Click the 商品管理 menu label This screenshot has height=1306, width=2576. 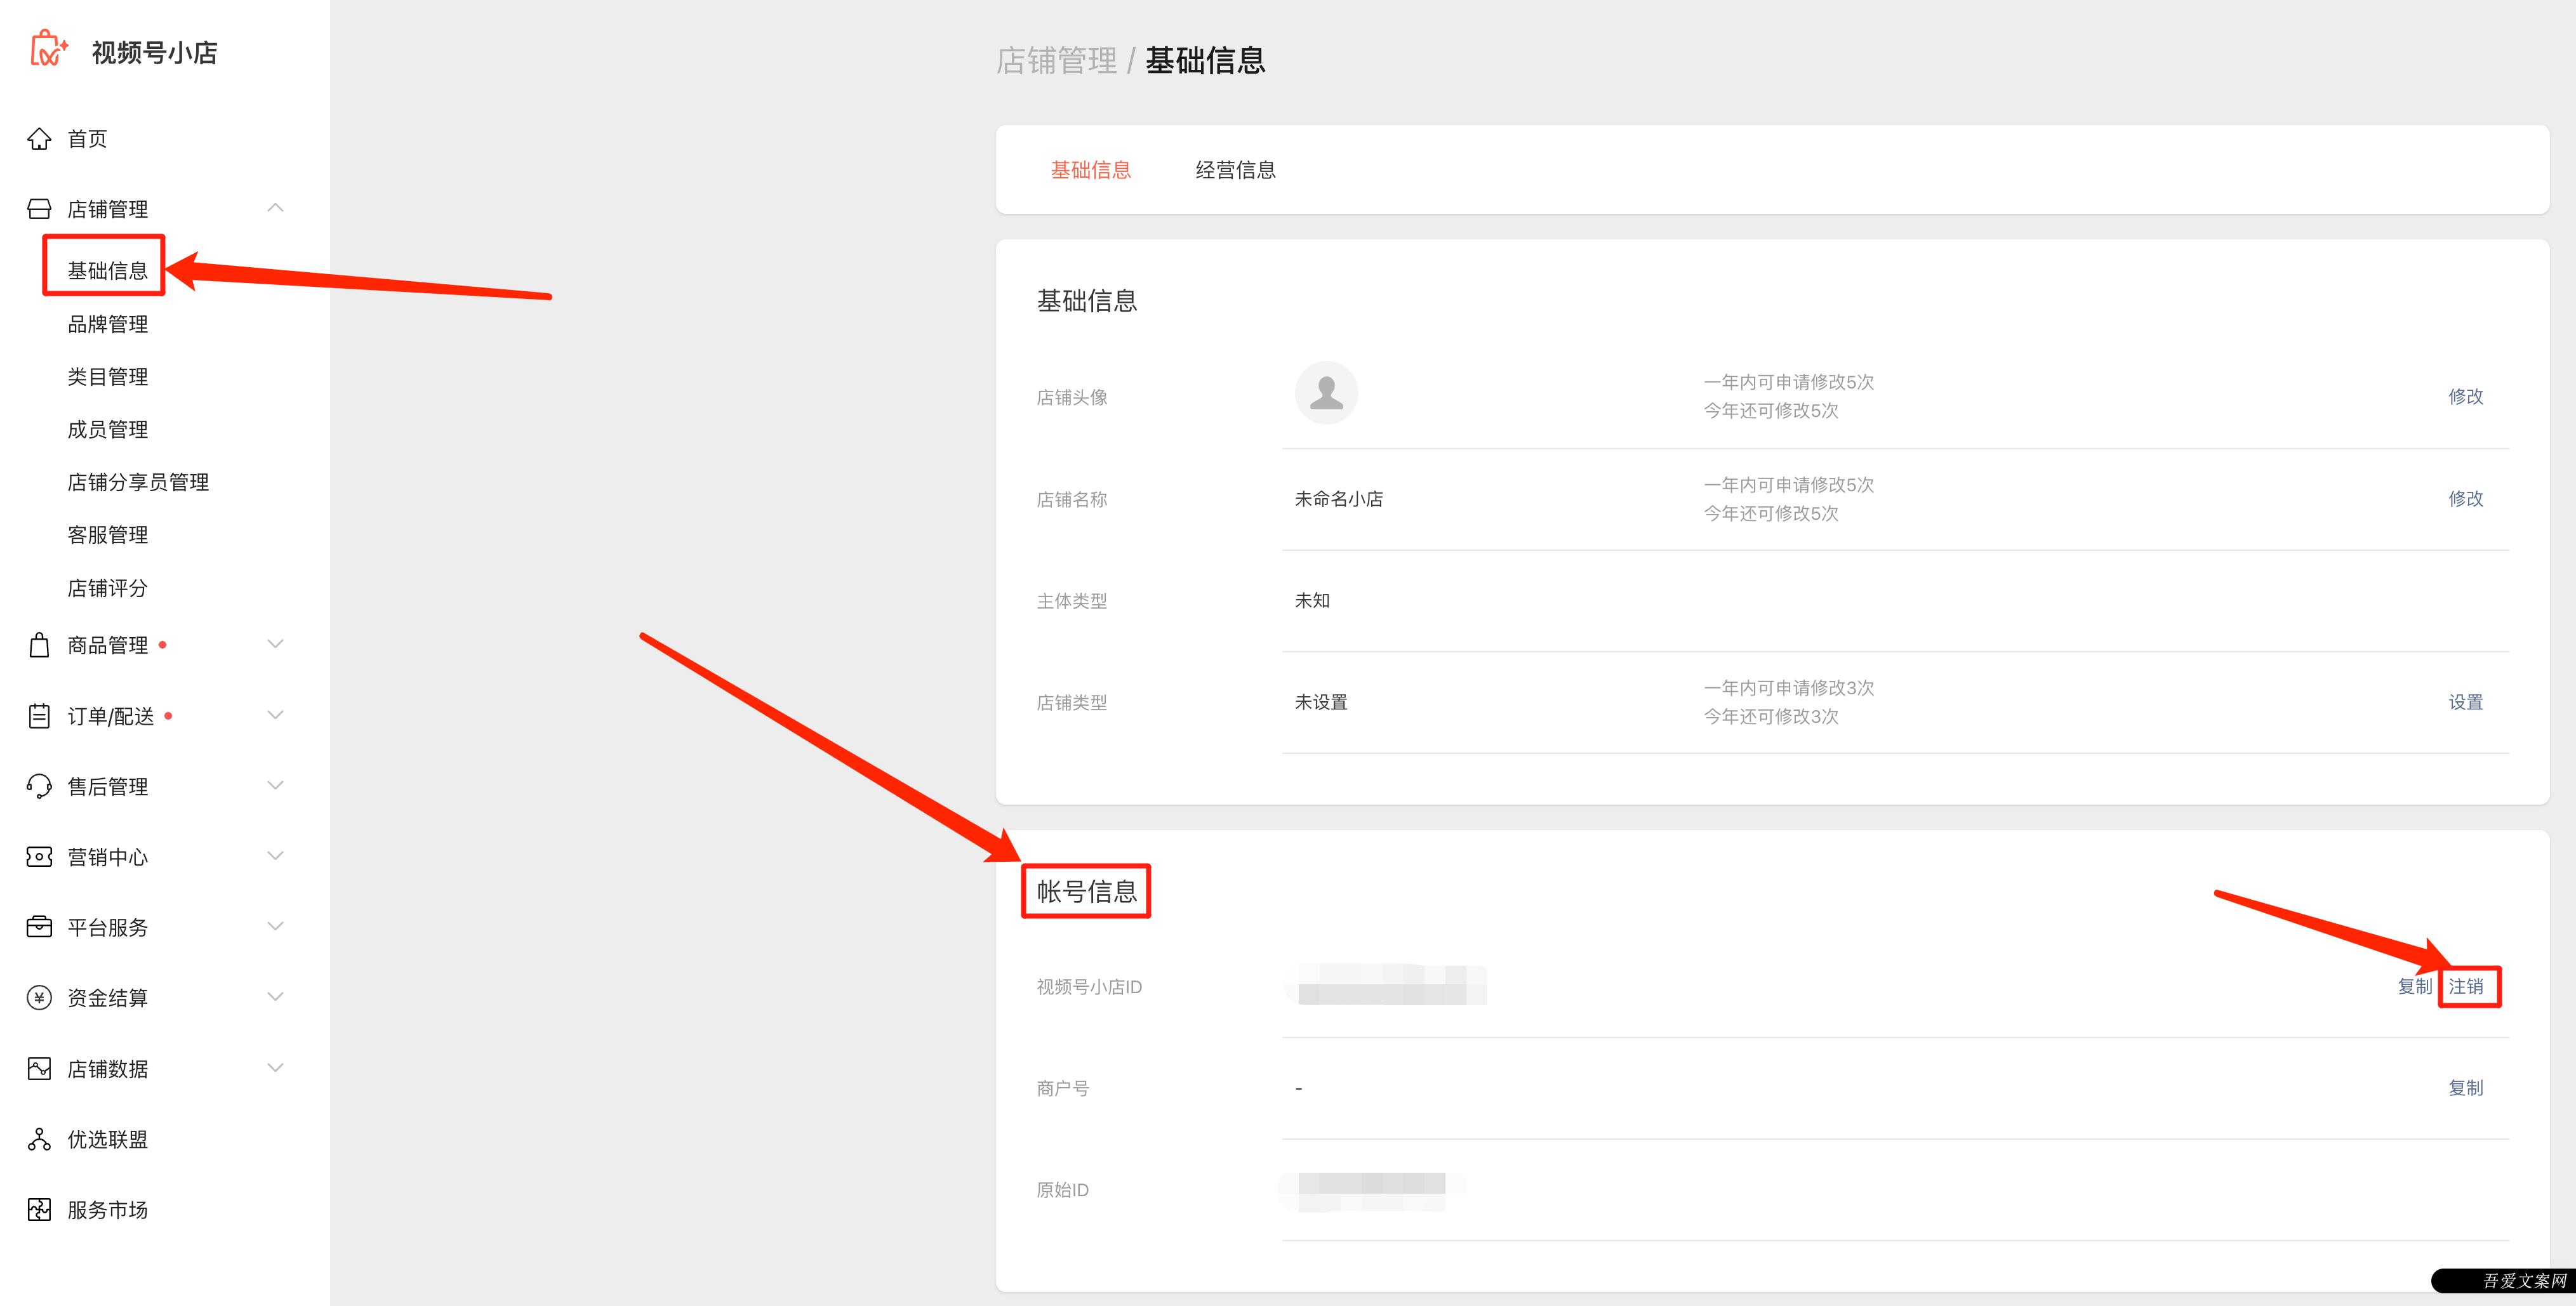(107, 646)
